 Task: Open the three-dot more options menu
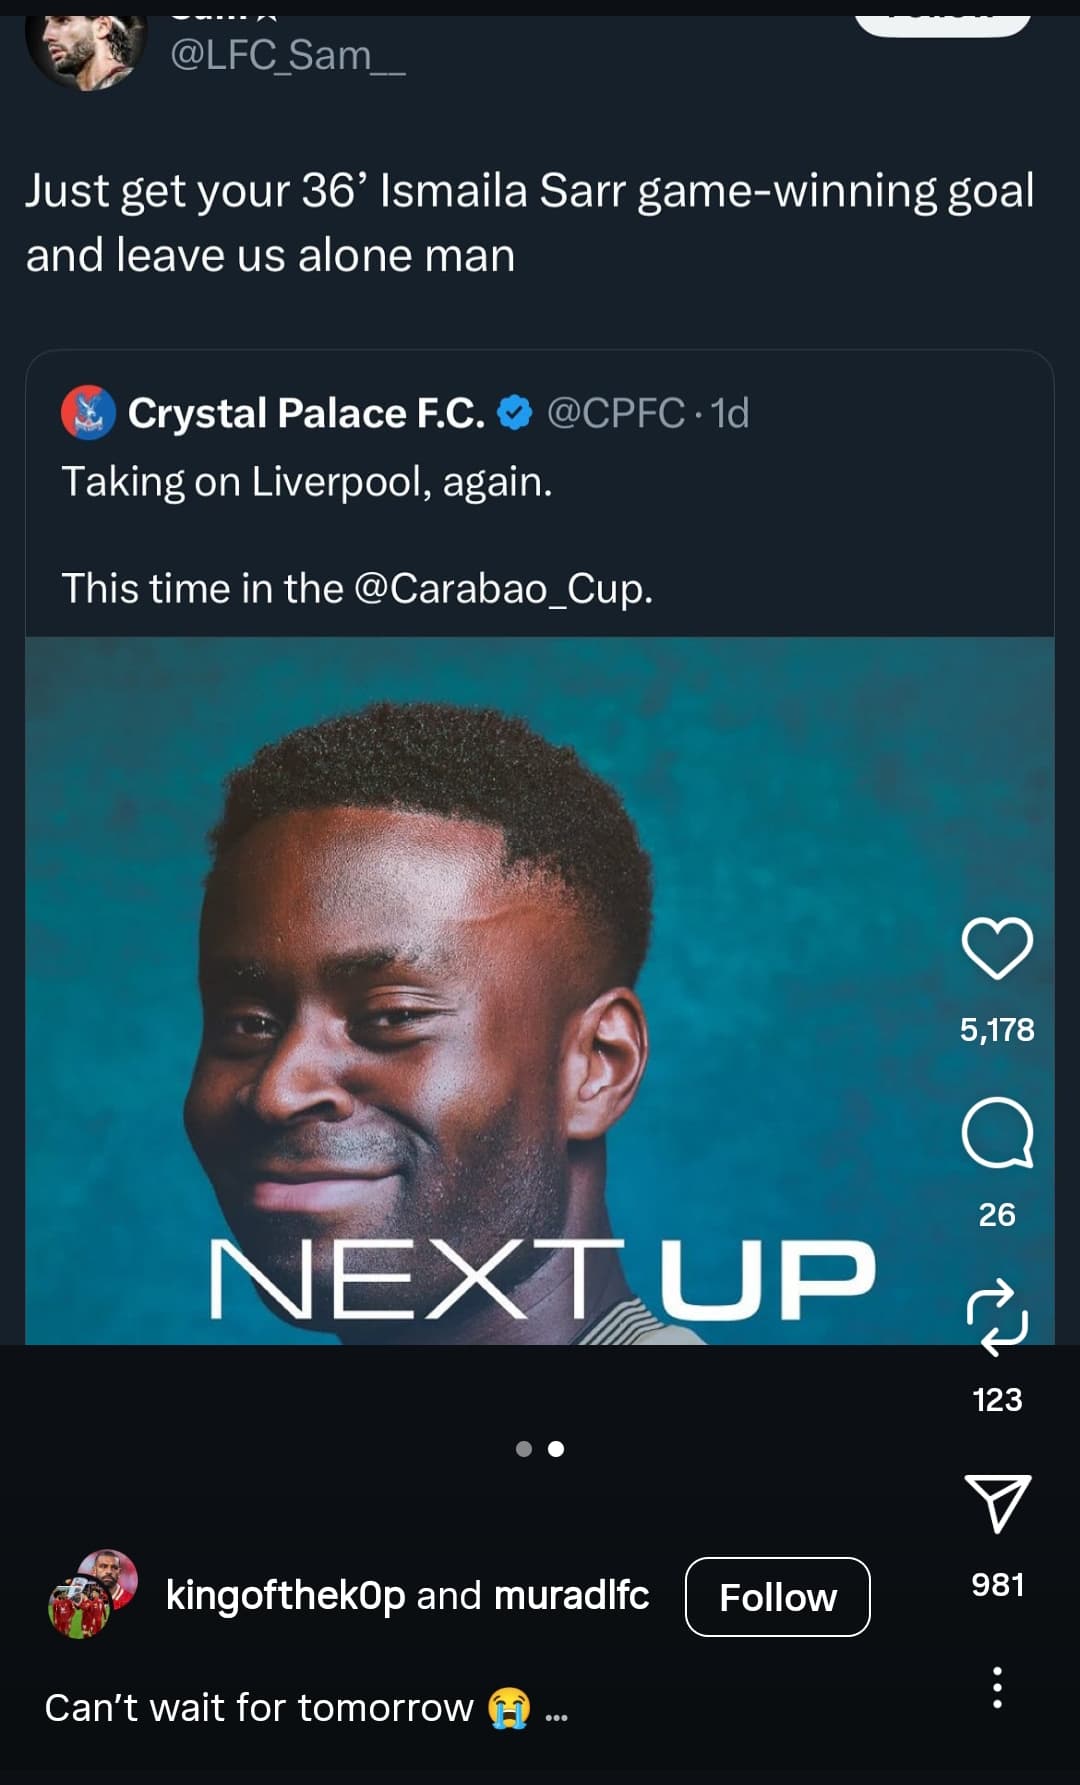click(997, 1687)
